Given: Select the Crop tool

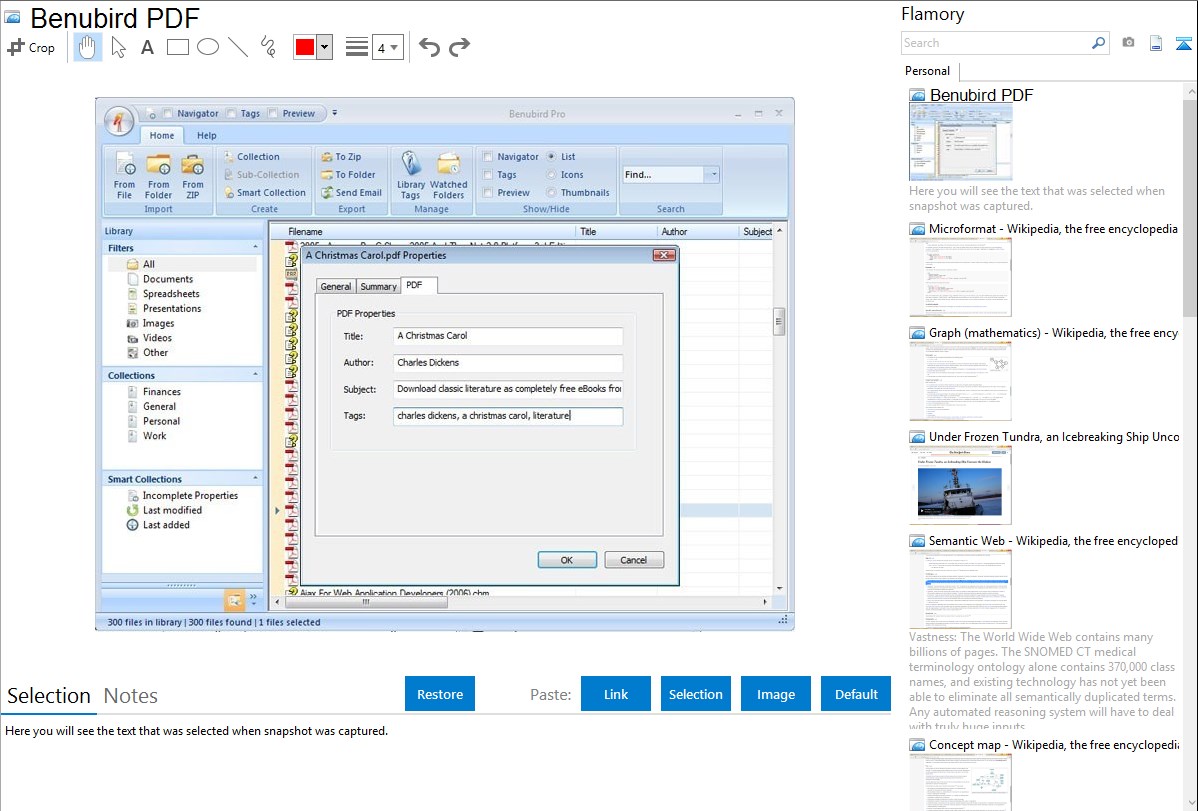Looking at the screenshot, I should click(x=31, y=47).
